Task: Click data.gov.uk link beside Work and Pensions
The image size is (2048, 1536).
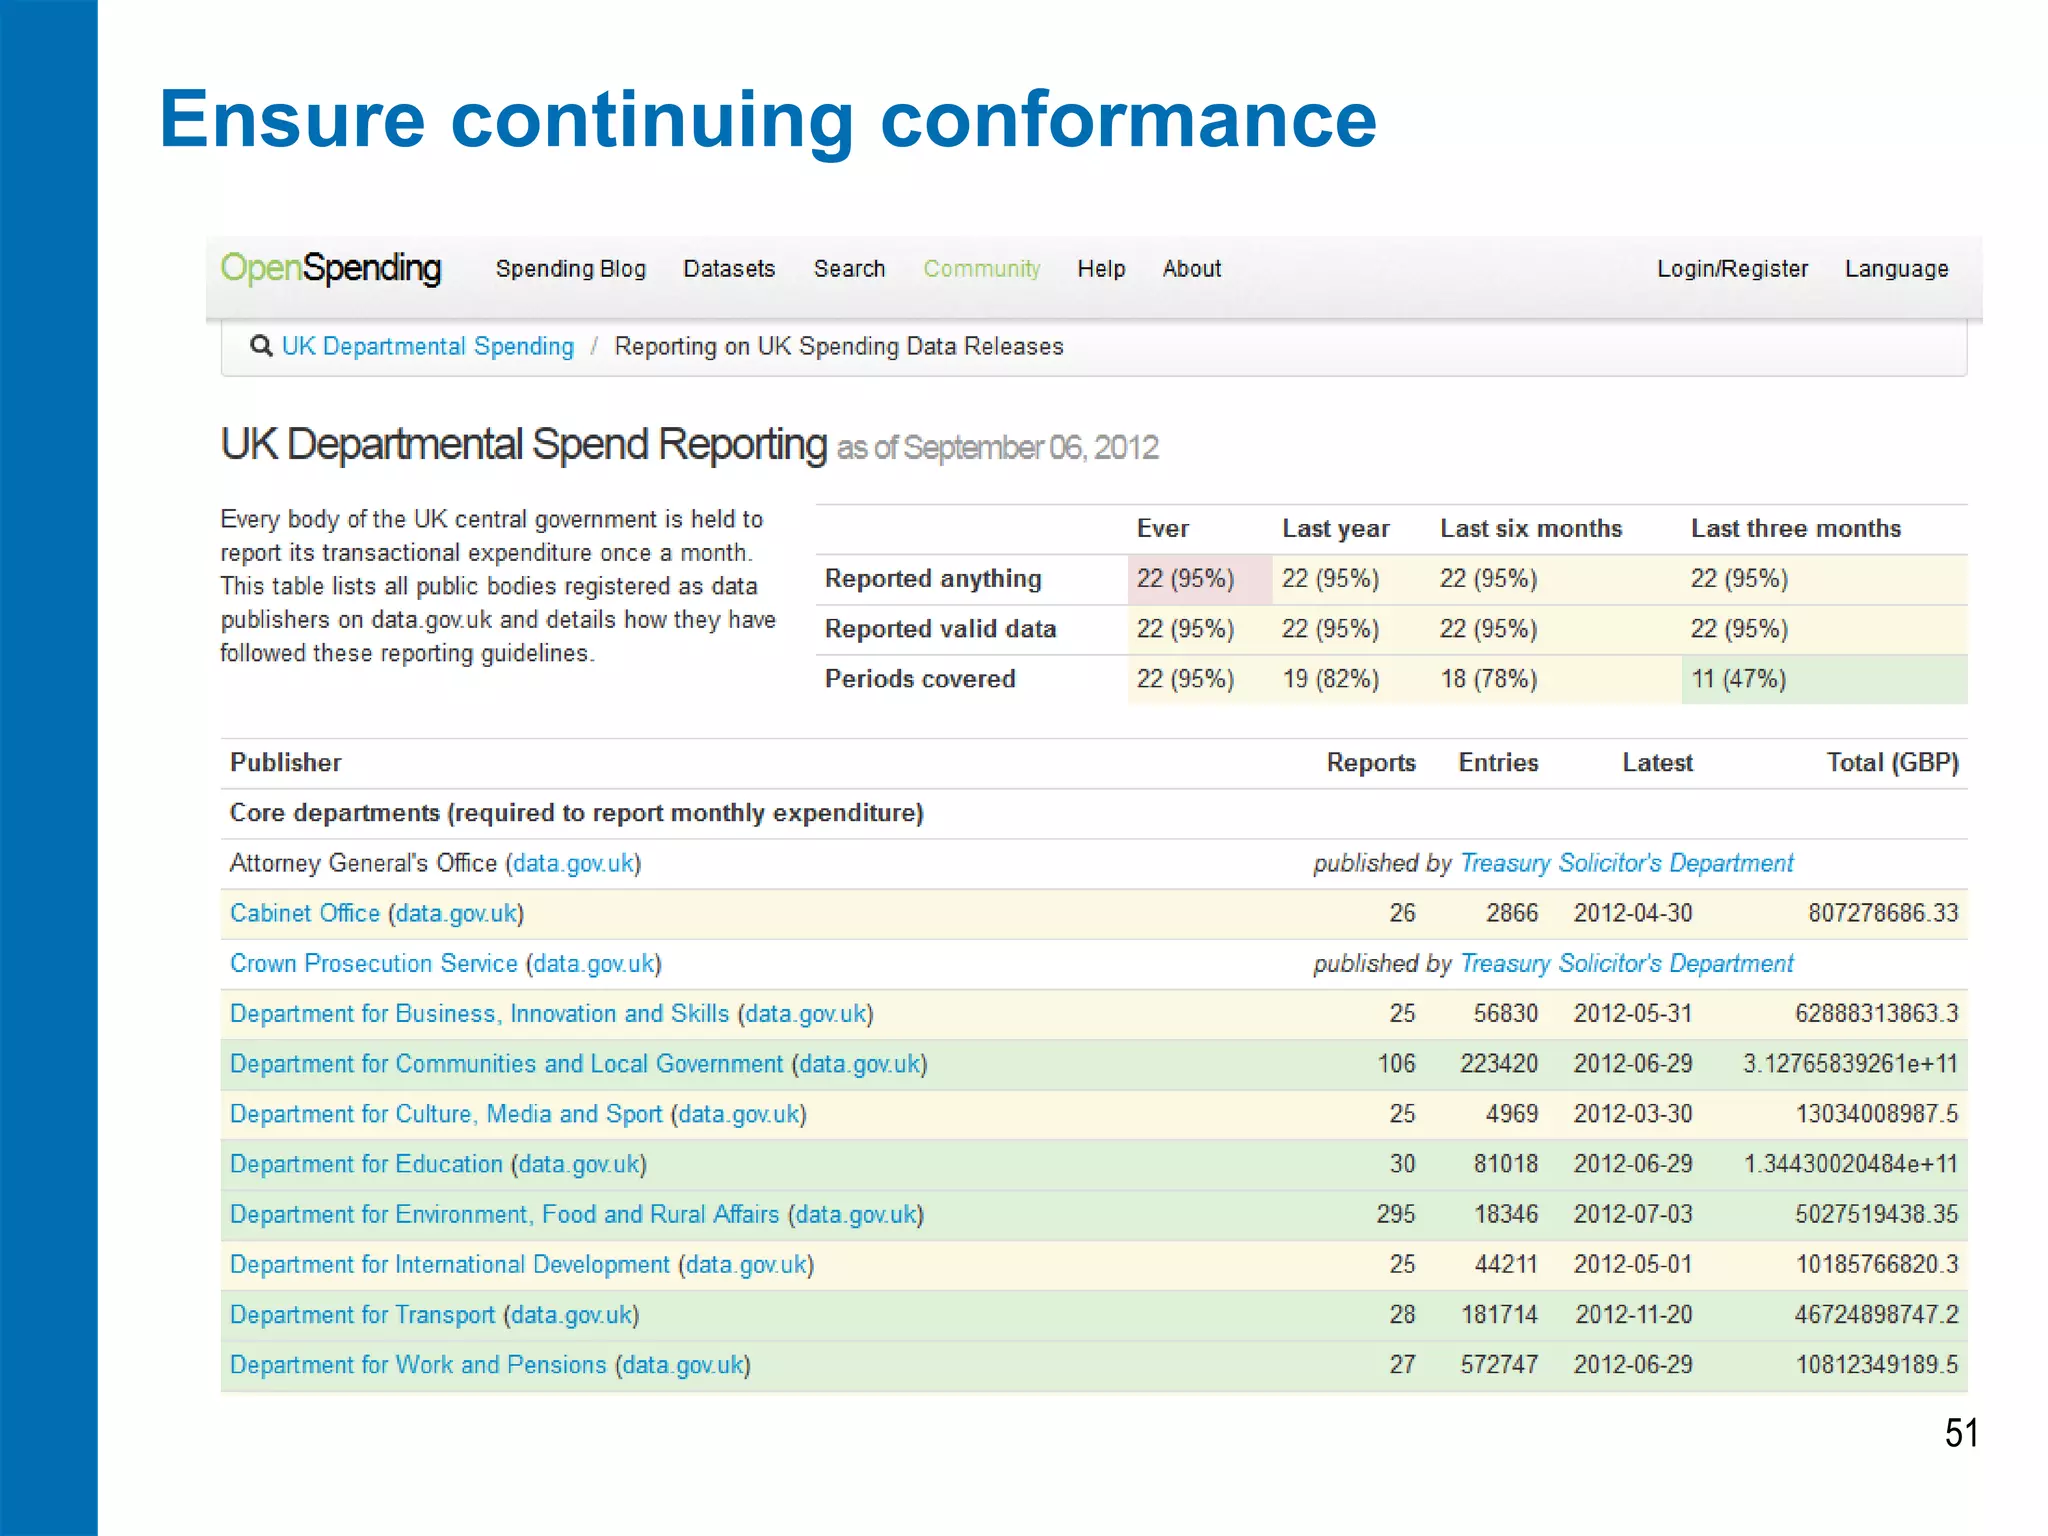Action: click(x=684, y=1364)
